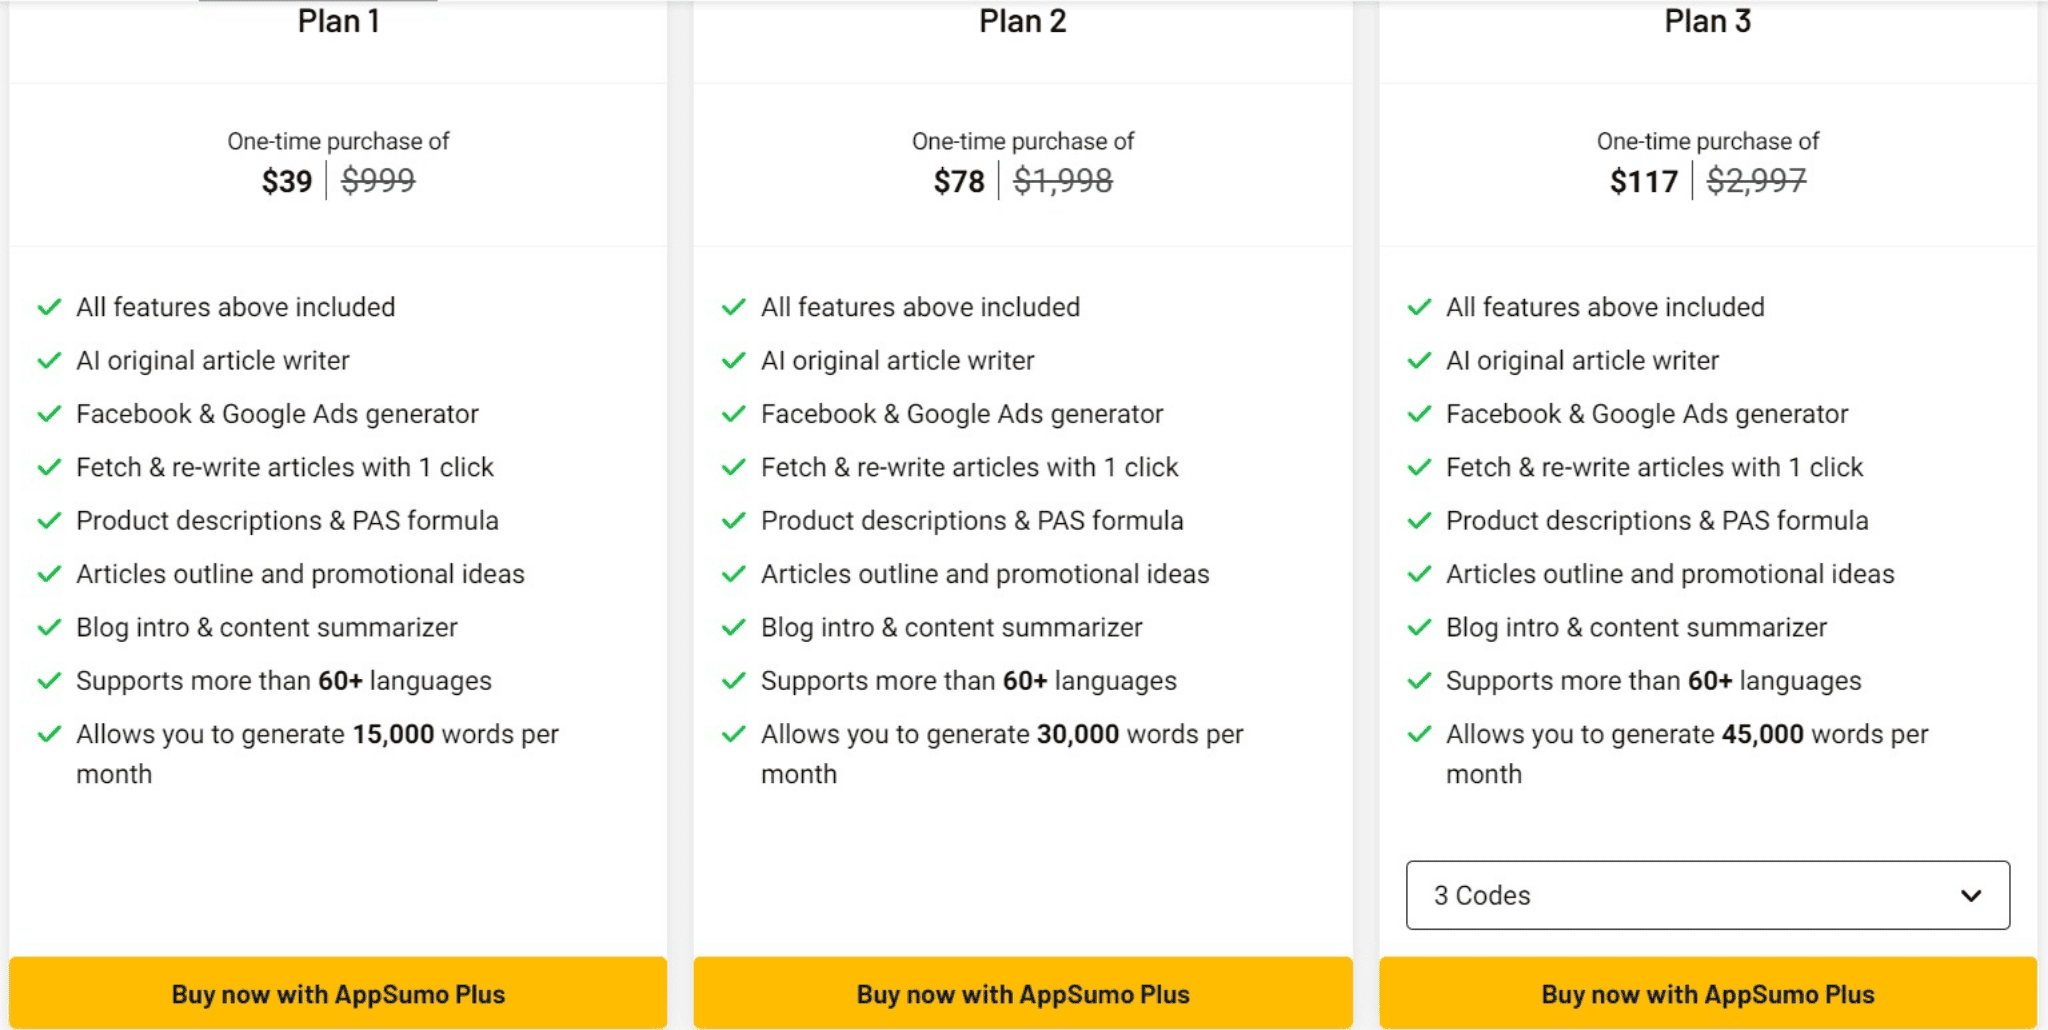Click checkmark beside Plan 2 Supports 60+ languages

click(734, 681)
